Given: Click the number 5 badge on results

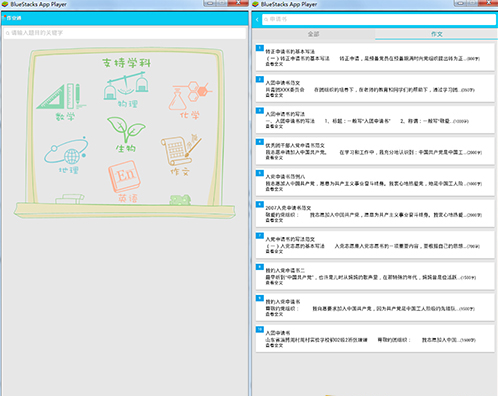Looking at the screenshot, I should click(260, 173).
